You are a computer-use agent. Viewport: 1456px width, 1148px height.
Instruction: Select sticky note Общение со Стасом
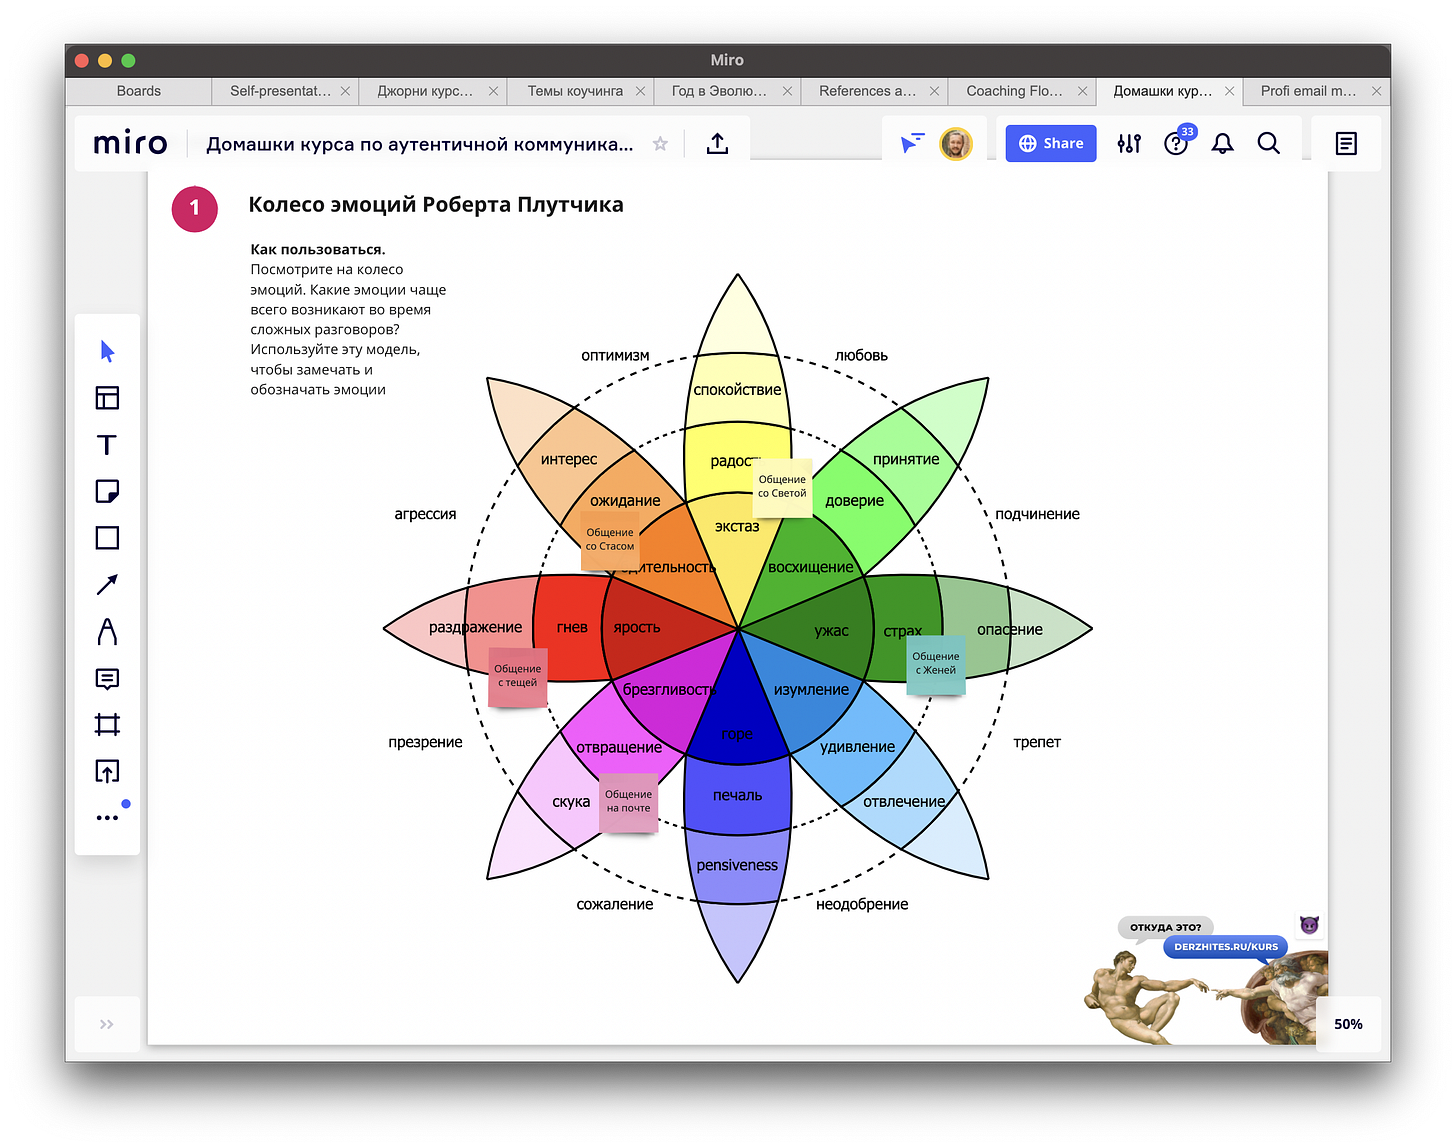coord(610,540)
